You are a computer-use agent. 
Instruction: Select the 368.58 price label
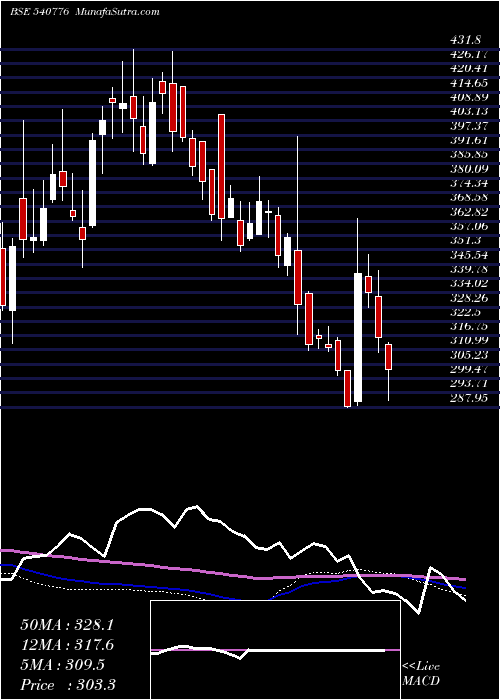point(469,197)
